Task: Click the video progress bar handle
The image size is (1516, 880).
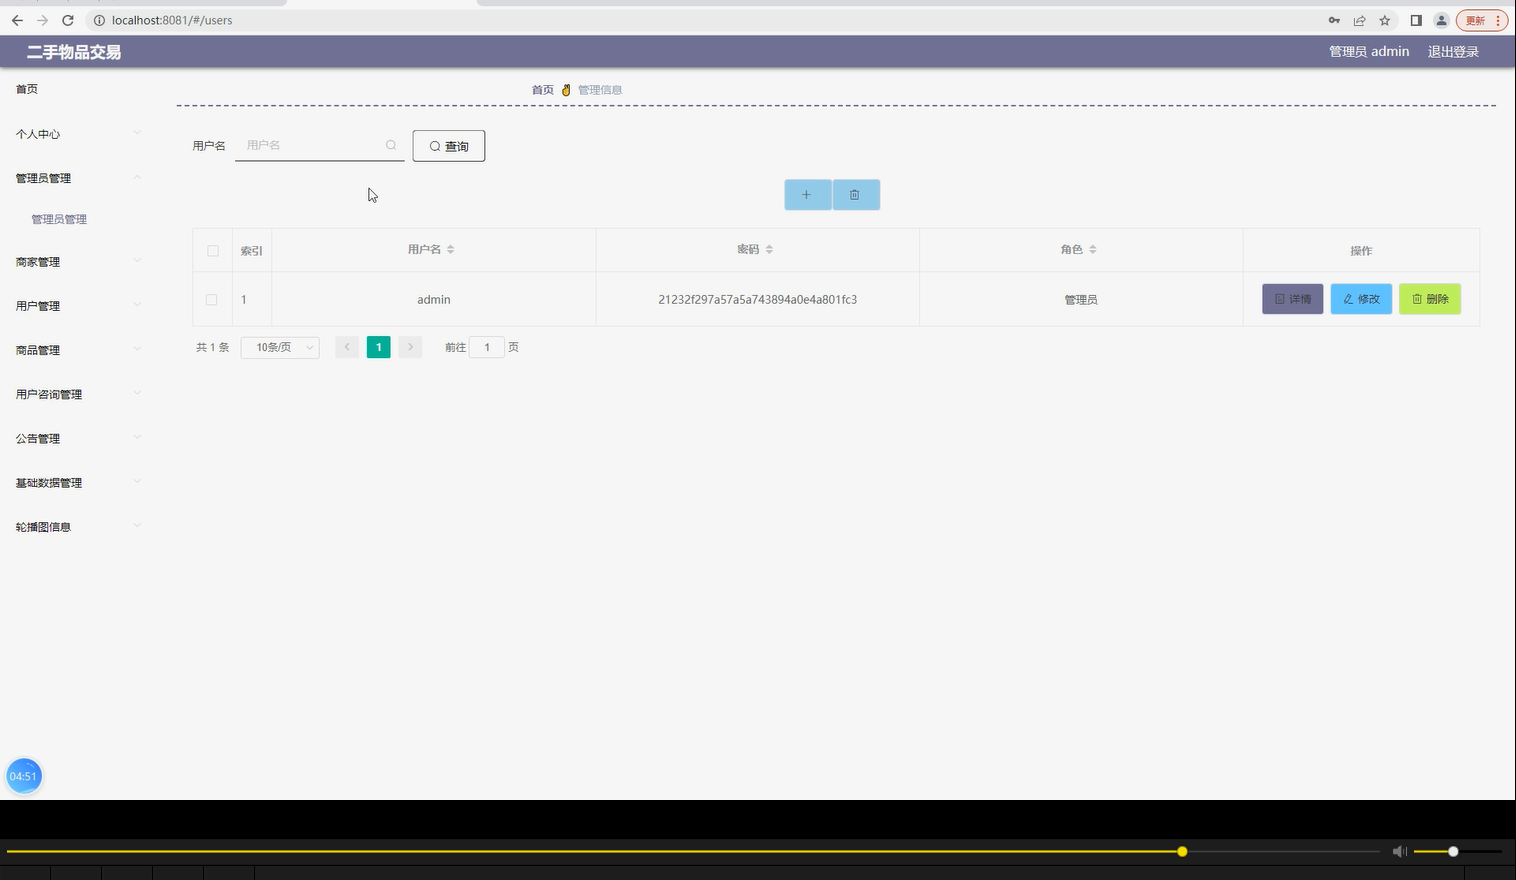Action: tap(1182, 851)
